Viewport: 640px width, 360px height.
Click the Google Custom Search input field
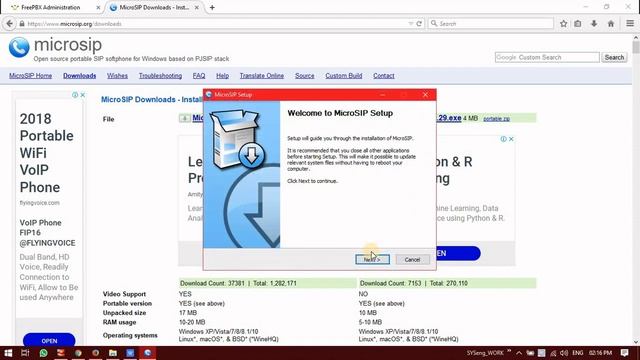[x=547, y=58]
